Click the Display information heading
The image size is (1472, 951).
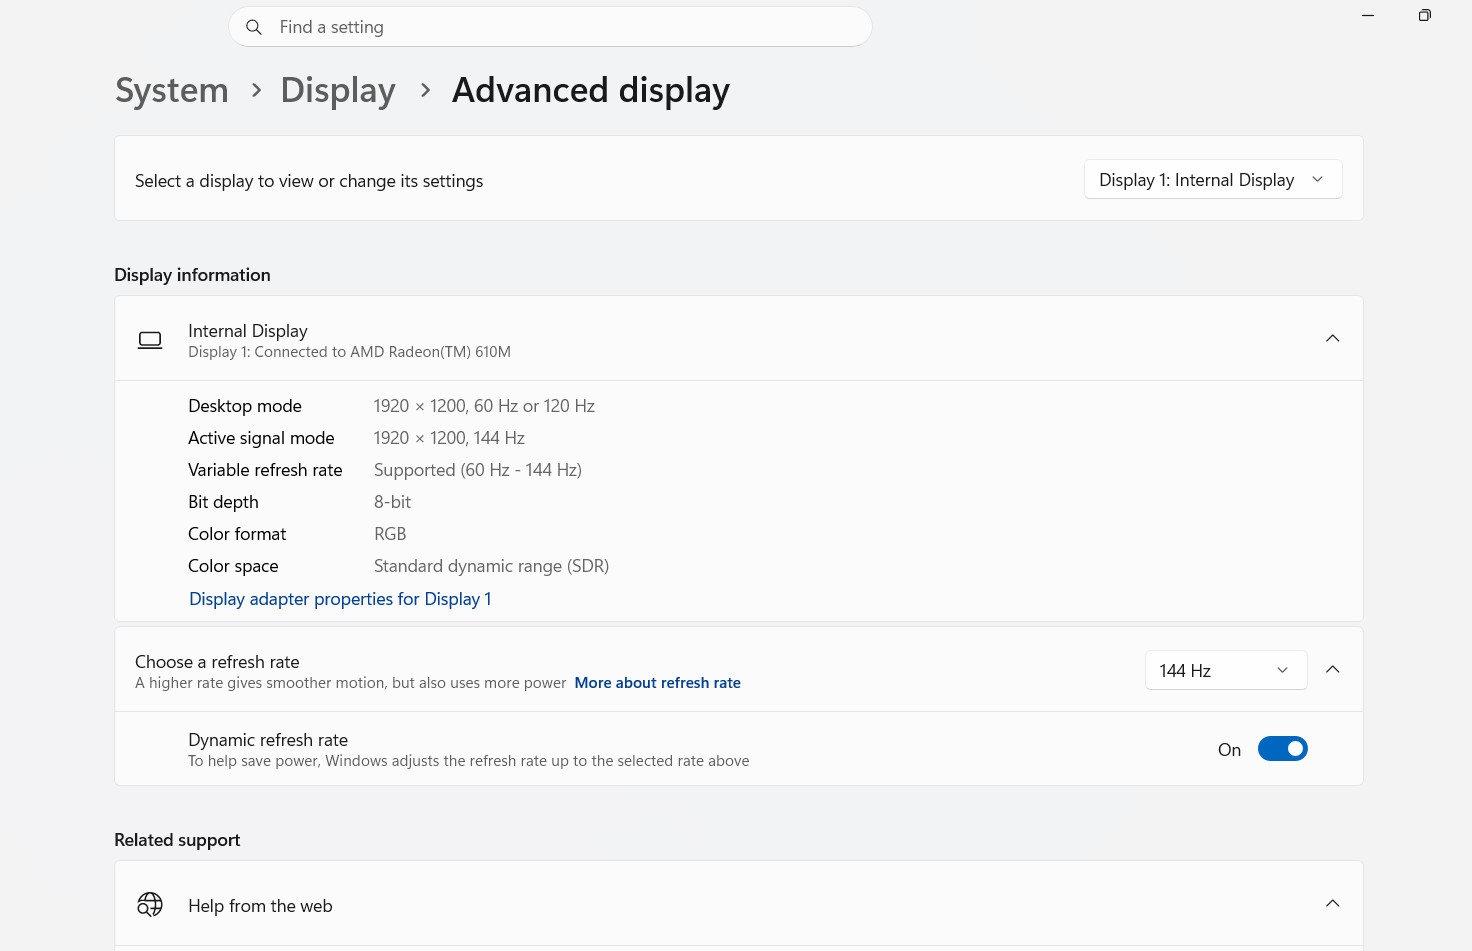pyautogui.click(x=192, y=275)
